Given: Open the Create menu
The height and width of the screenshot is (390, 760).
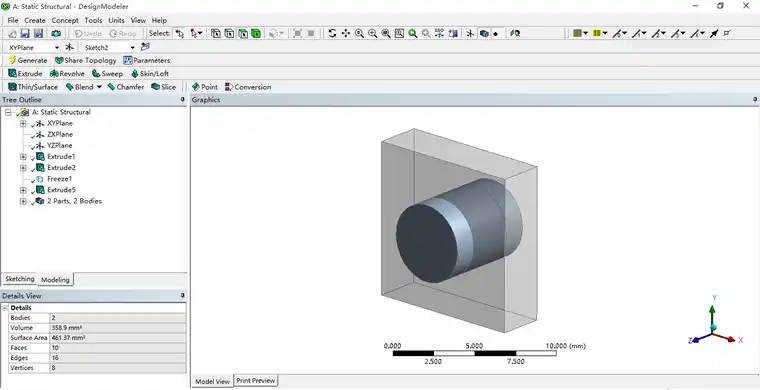Looking at the screenshot, I should [35, 20].
